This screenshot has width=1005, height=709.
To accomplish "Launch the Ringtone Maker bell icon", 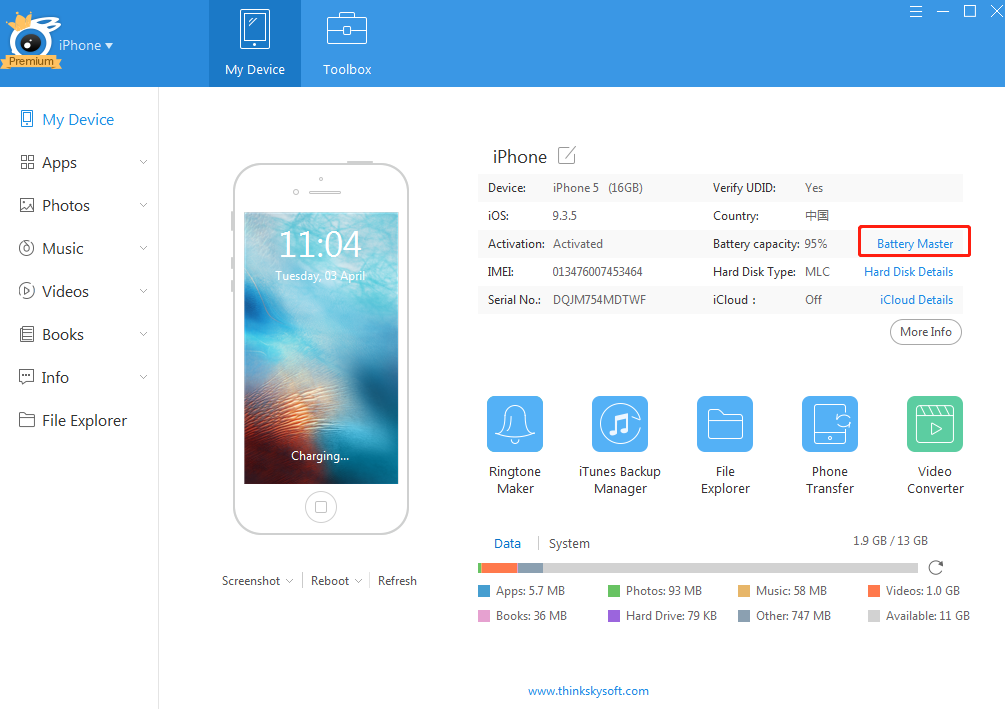I will pos(515,424).
